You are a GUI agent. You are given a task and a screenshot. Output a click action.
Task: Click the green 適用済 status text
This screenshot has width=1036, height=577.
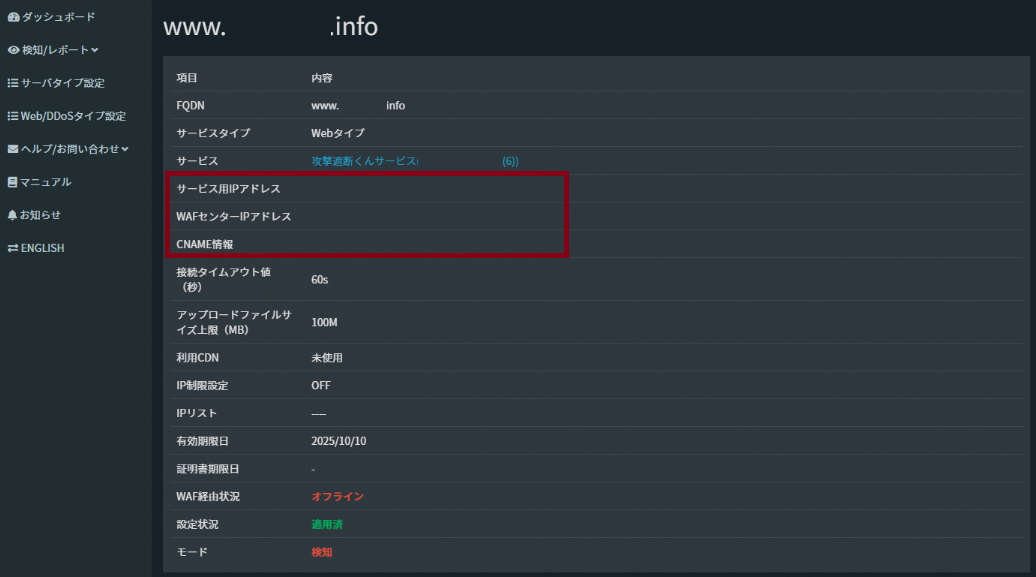[x=327, y=524]
